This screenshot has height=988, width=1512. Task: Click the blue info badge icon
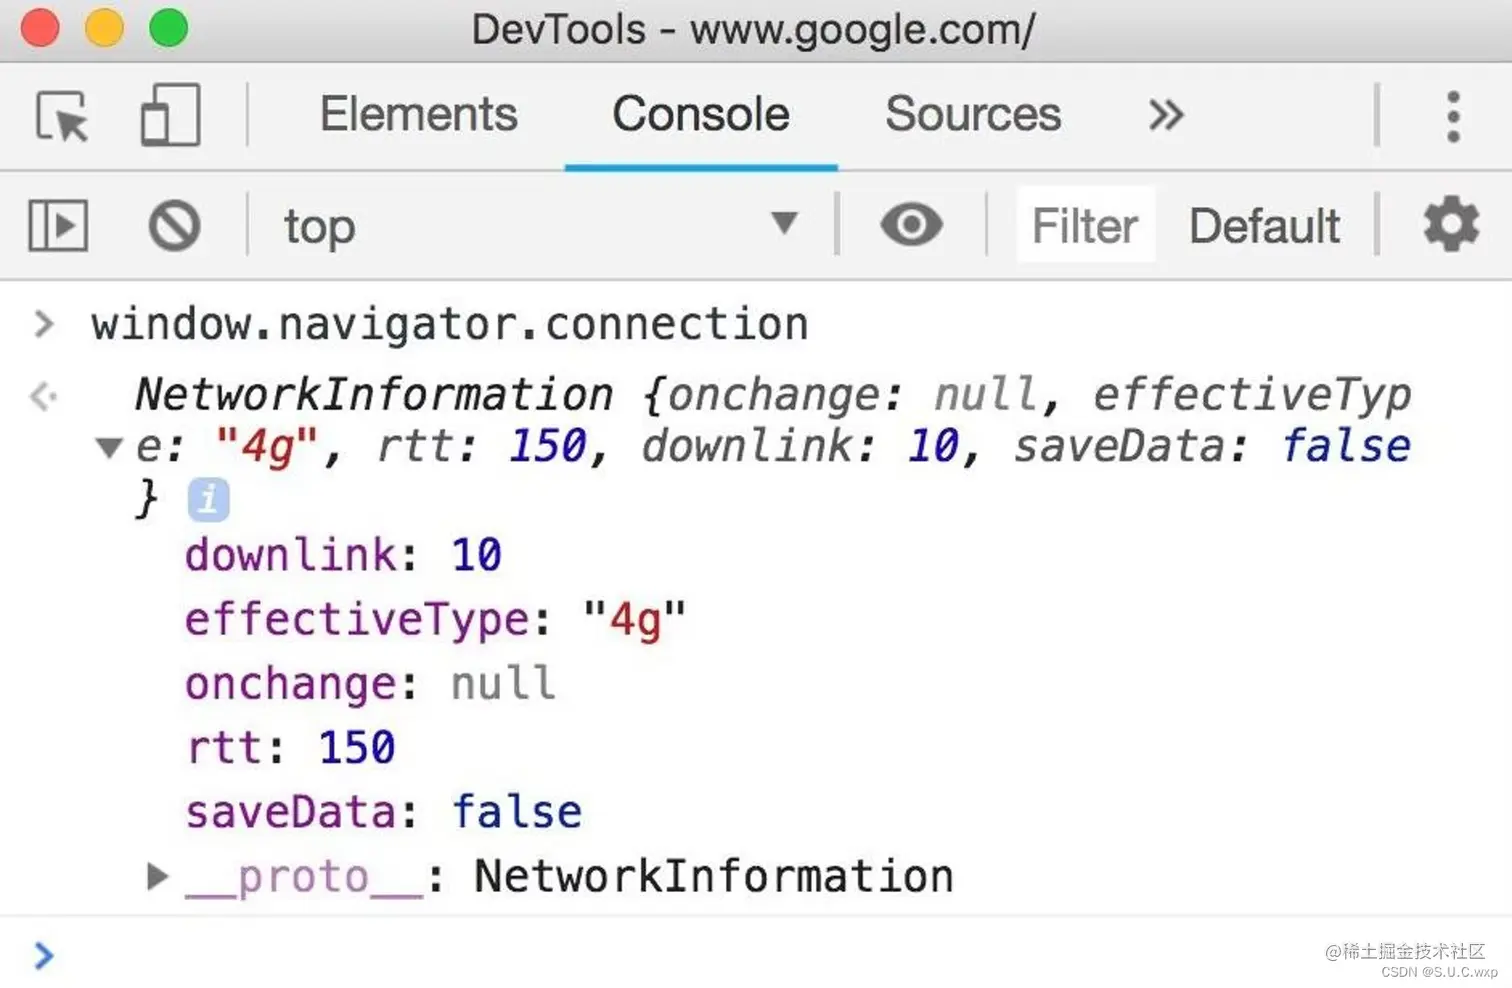click(208, 499)
